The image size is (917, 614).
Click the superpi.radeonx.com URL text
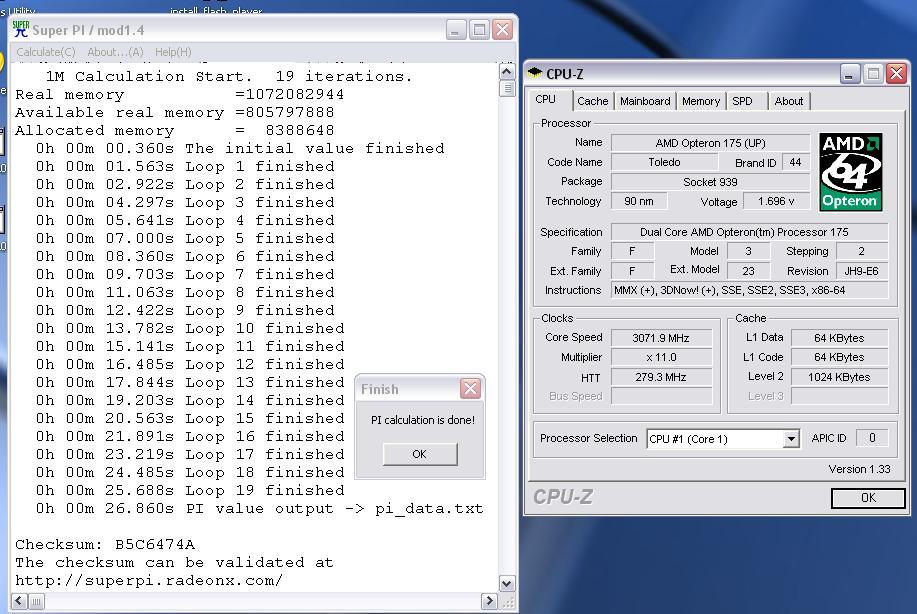(x=149, y=581)
